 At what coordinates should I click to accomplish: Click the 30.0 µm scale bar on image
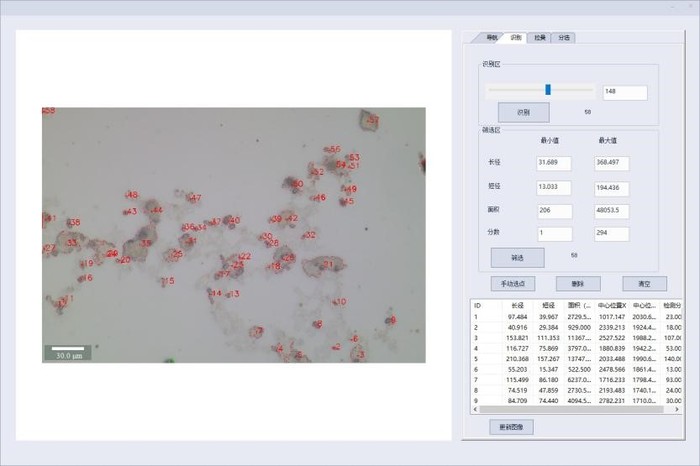point(68,353)
